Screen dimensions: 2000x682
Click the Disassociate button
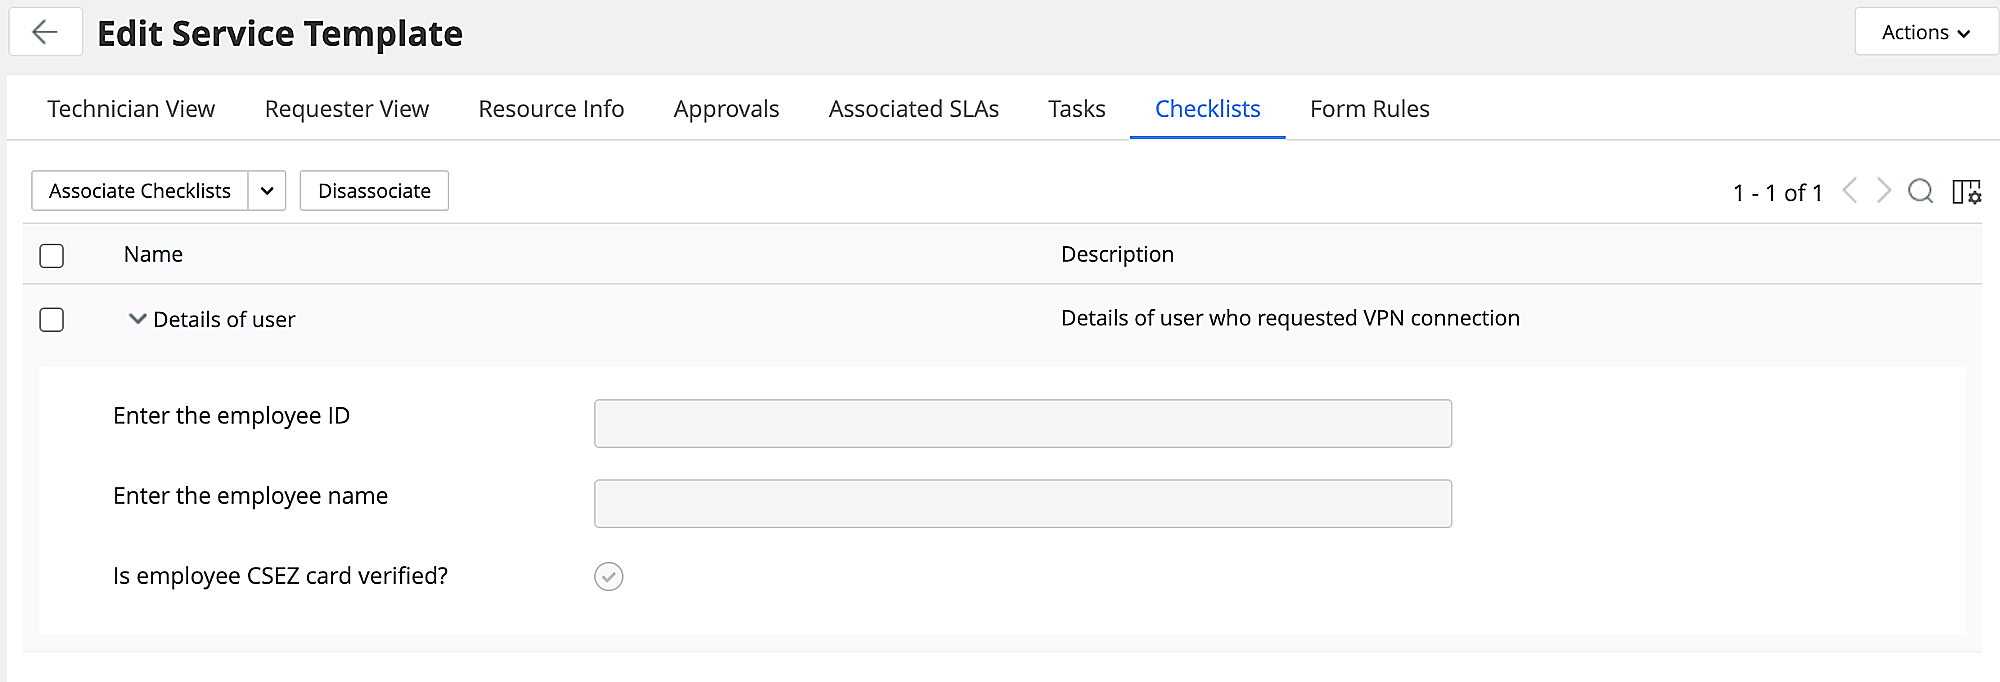coord(374,191)
